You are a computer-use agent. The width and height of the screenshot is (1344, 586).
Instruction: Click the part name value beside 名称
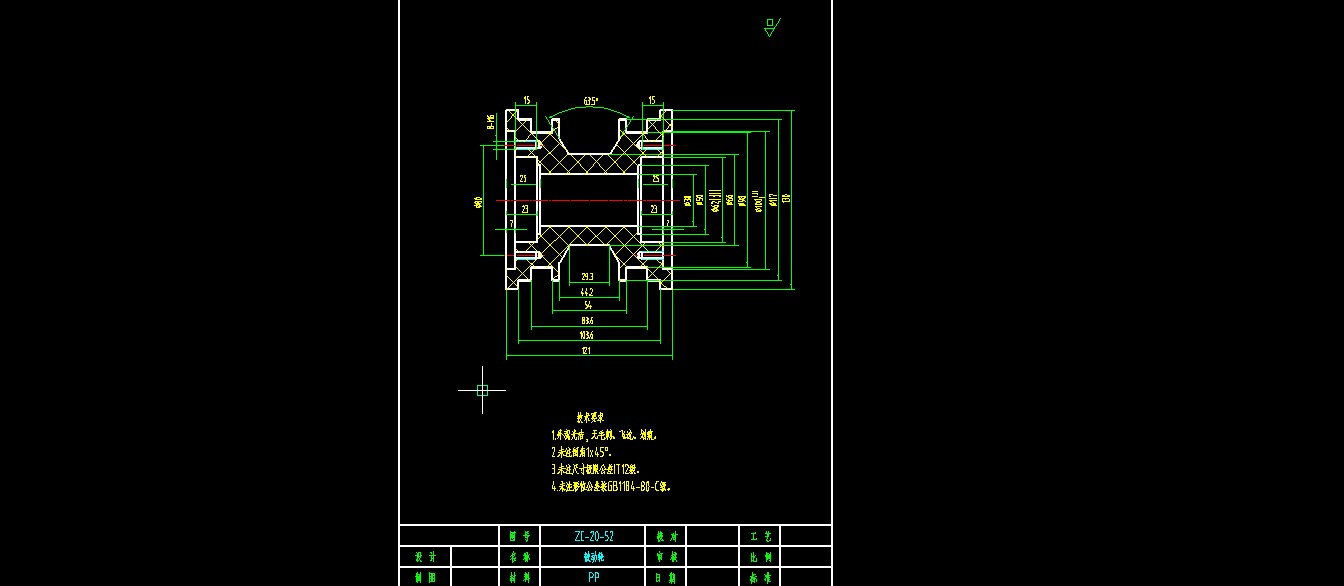[594, 557]
